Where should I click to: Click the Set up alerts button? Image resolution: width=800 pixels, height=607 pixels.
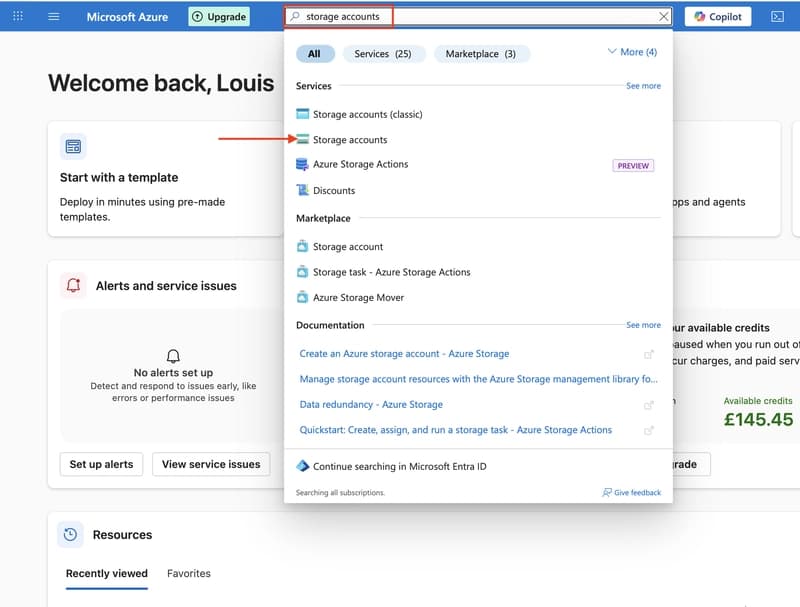pos(101,464)
